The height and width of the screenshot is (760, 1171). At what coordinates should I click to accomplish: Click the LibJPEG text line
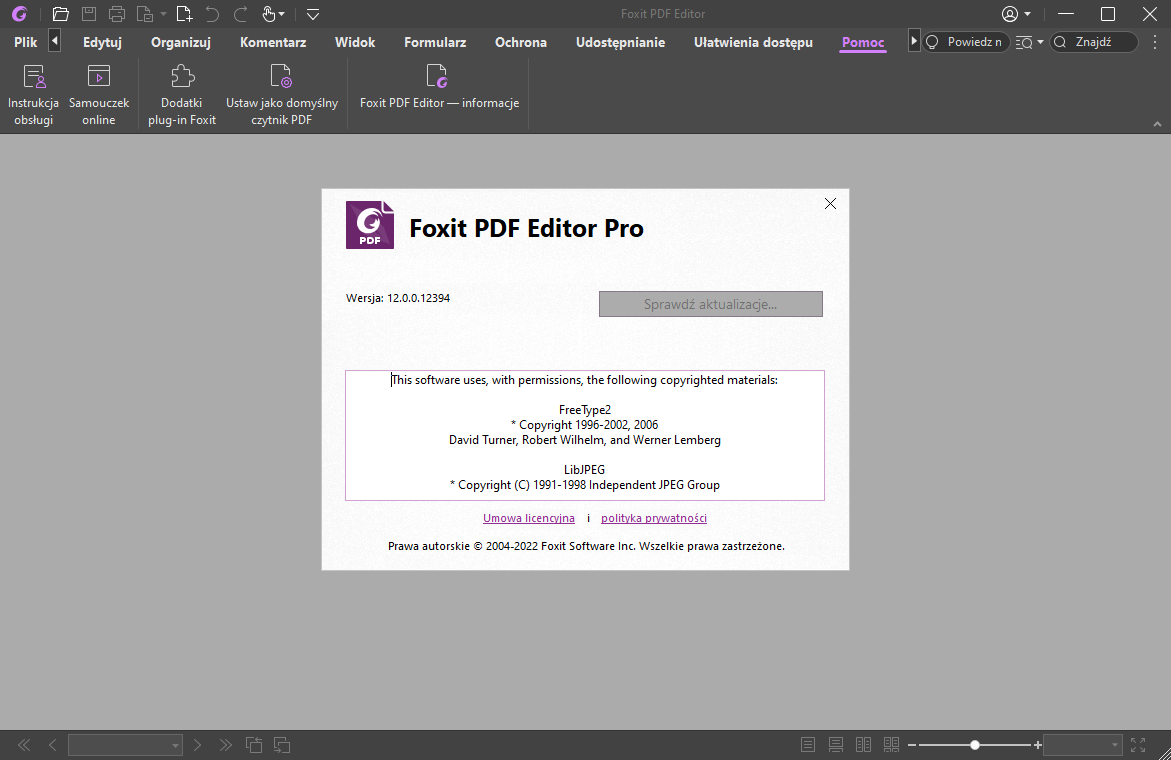[585, 470]
